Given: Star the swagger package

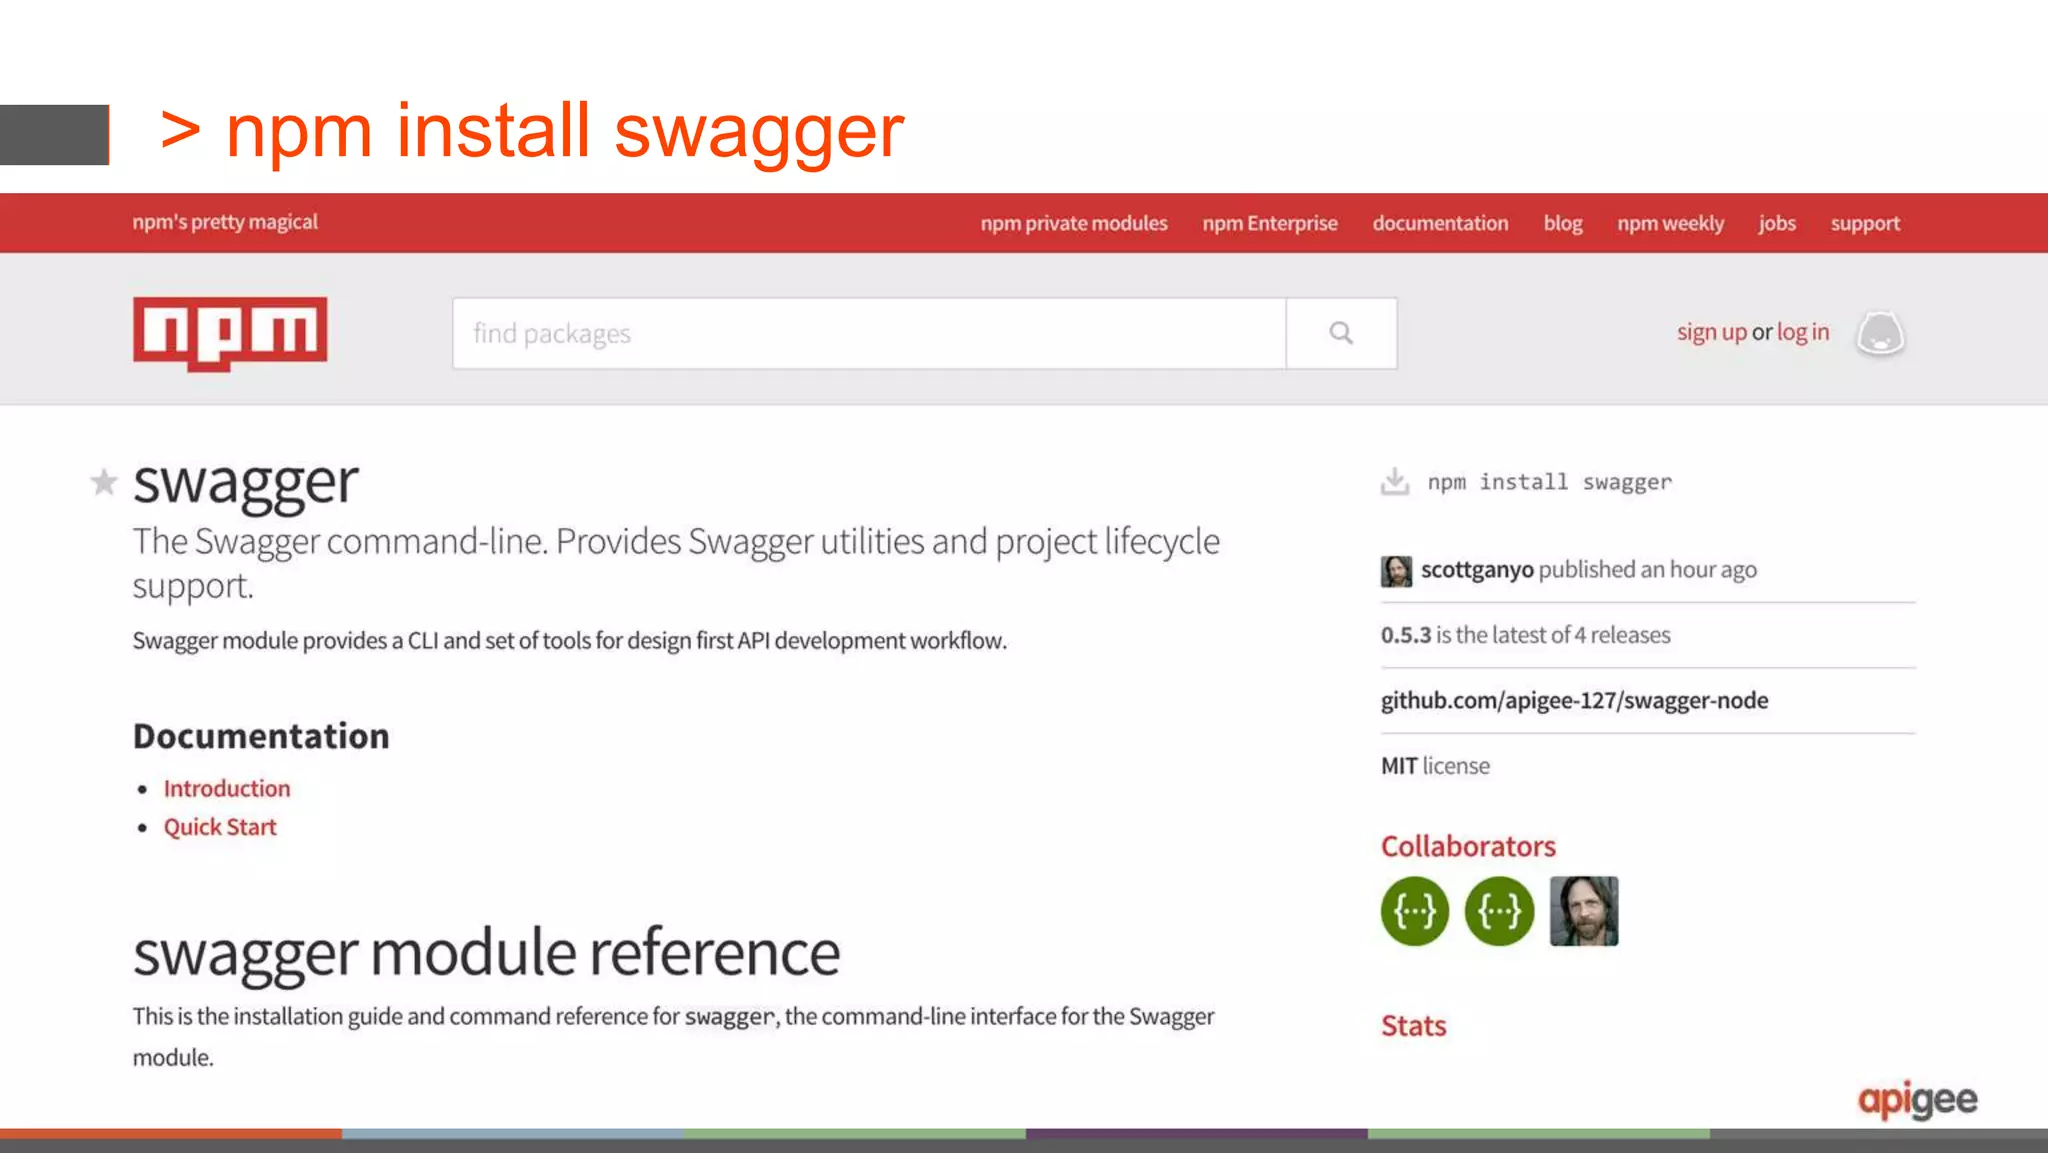Looking at the screenshot, I should click(104, 482).
